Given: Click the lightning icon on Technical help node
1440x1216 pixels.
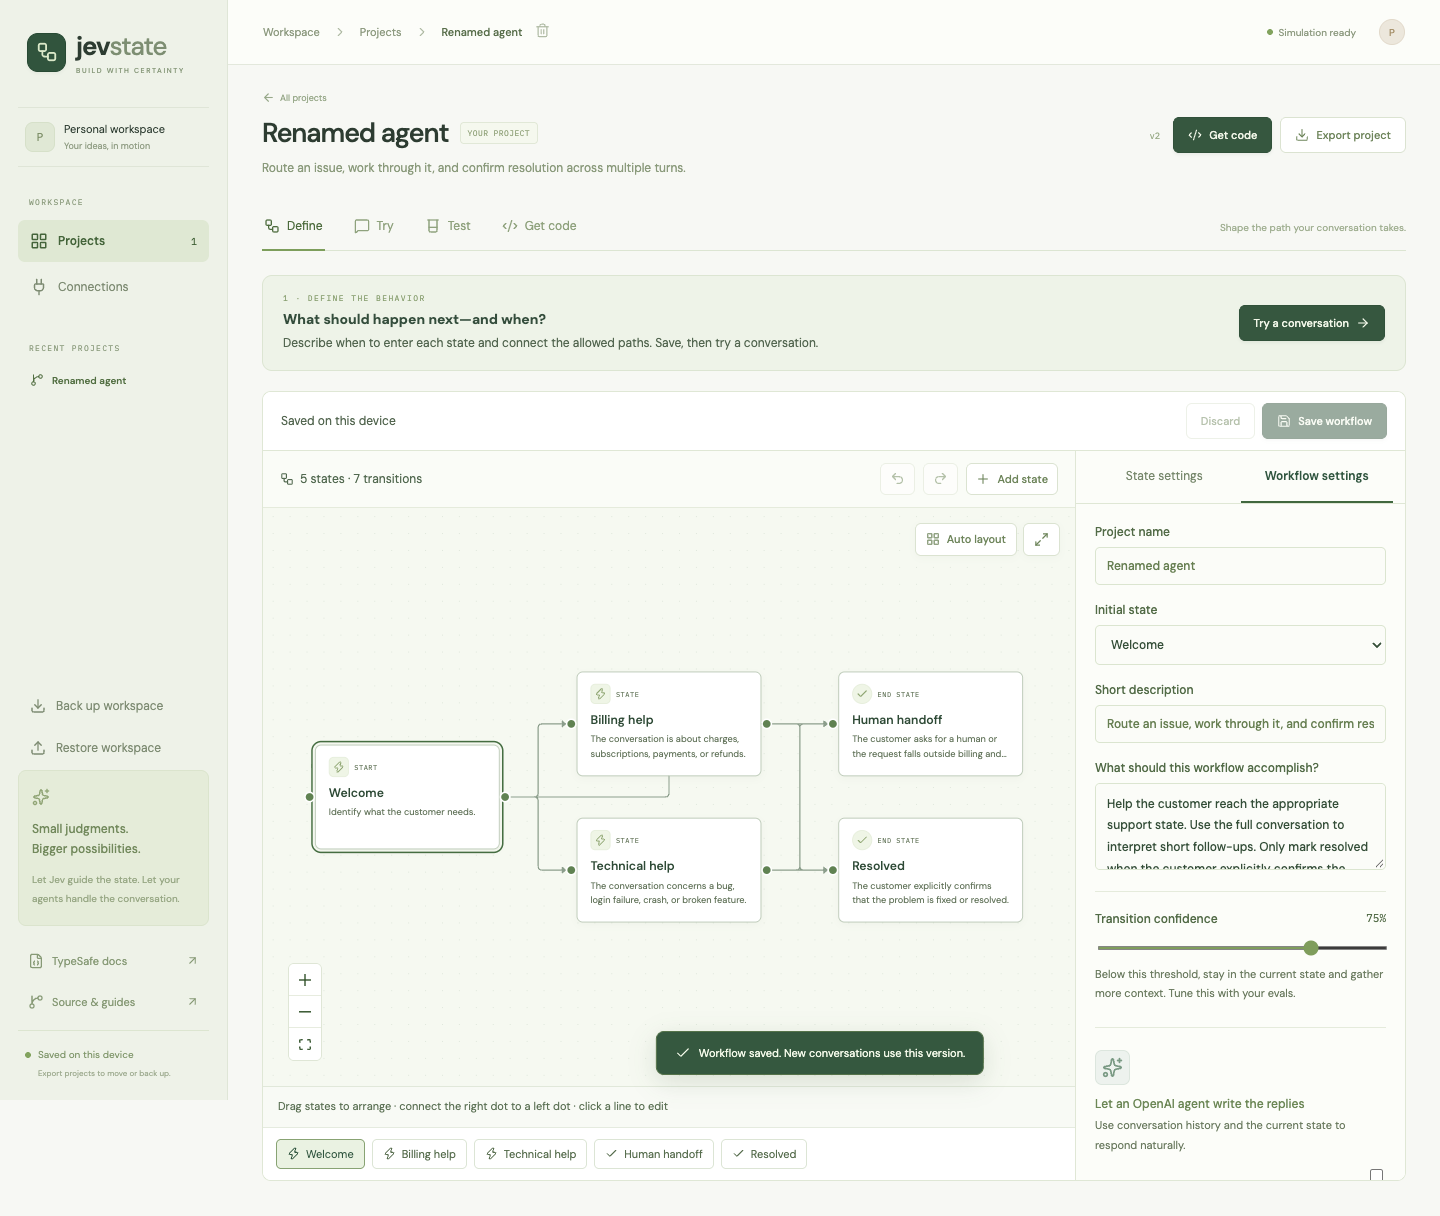Looking at the screenshot, I should (600, 840).
